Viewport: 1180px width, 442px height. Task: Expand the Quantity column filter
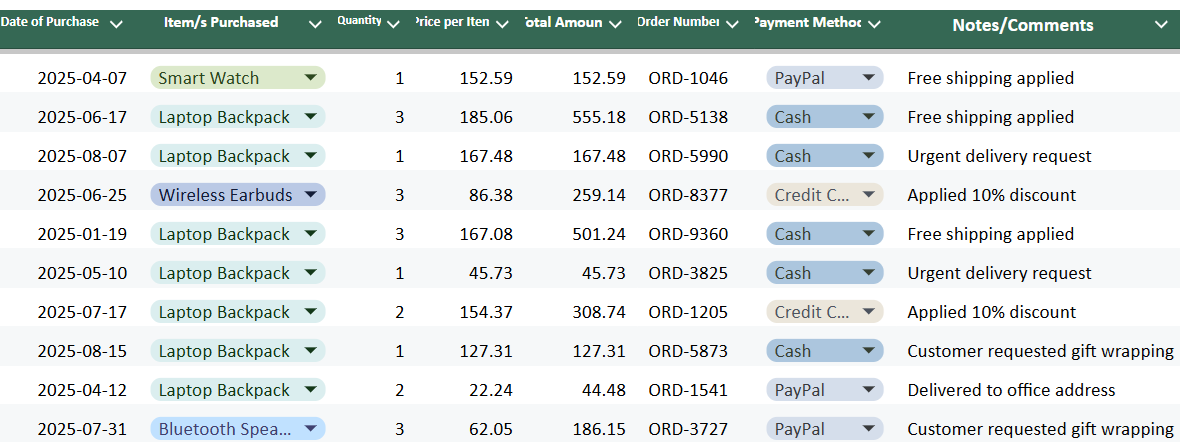coord(393,24)
